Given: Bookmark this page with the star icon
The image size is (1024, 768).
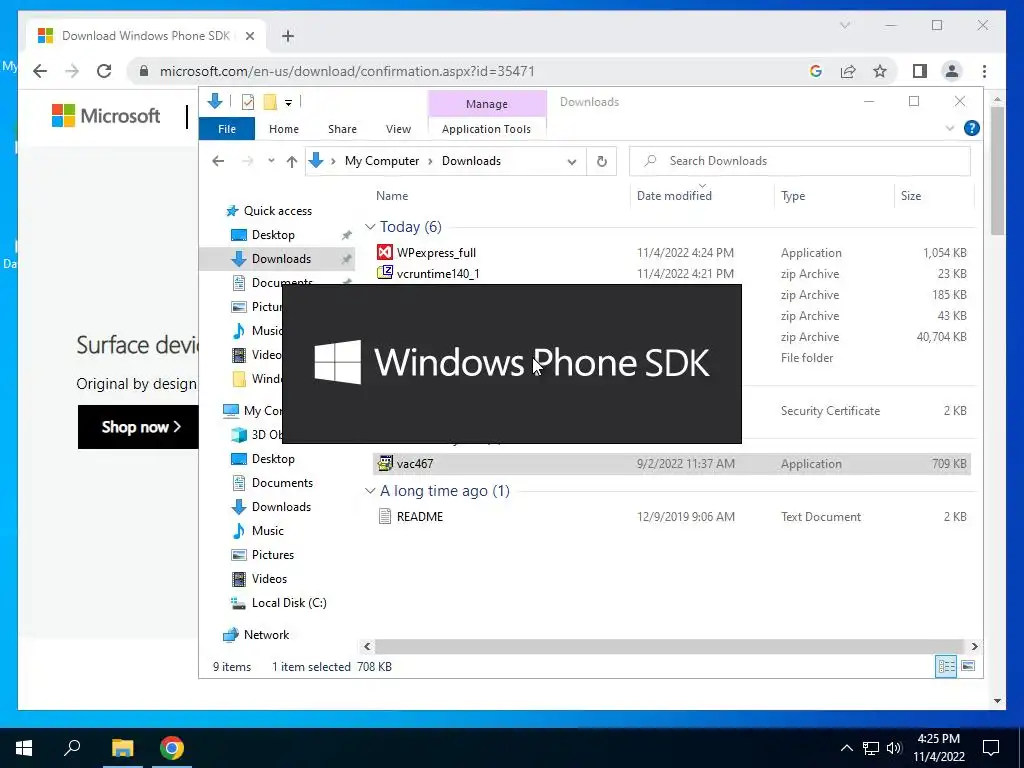Looking at the screenshot, I should tap(880, 71).
